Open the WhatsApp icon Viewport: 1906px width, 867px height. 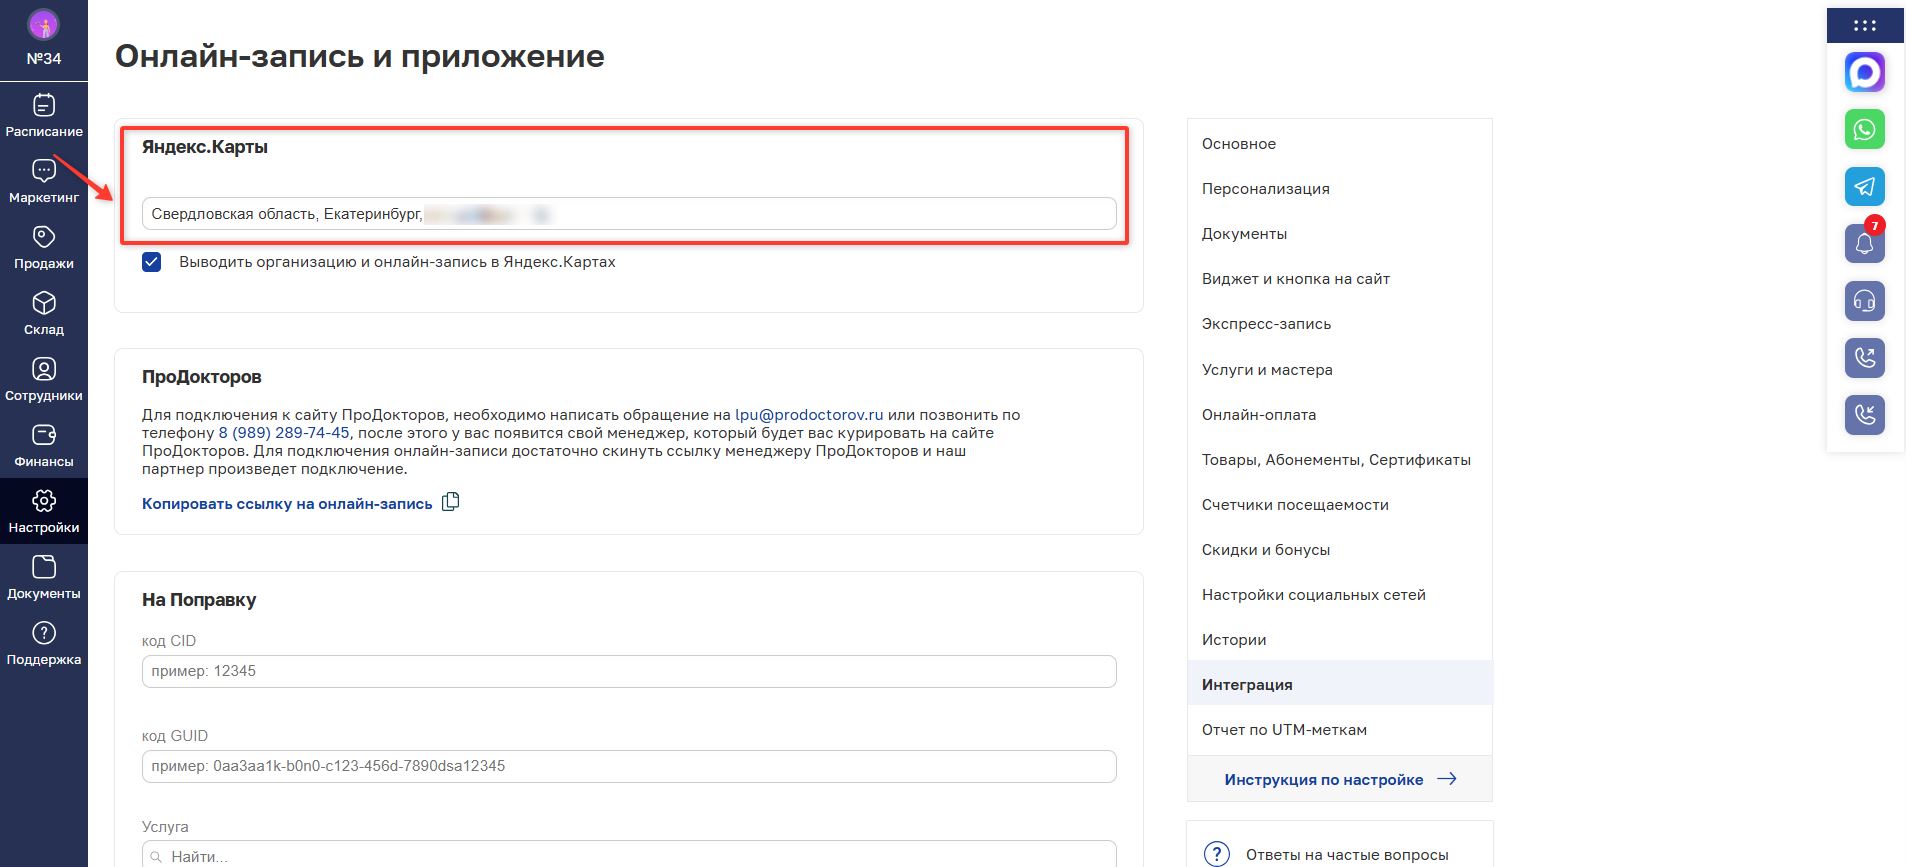[x=1865, y=129]
